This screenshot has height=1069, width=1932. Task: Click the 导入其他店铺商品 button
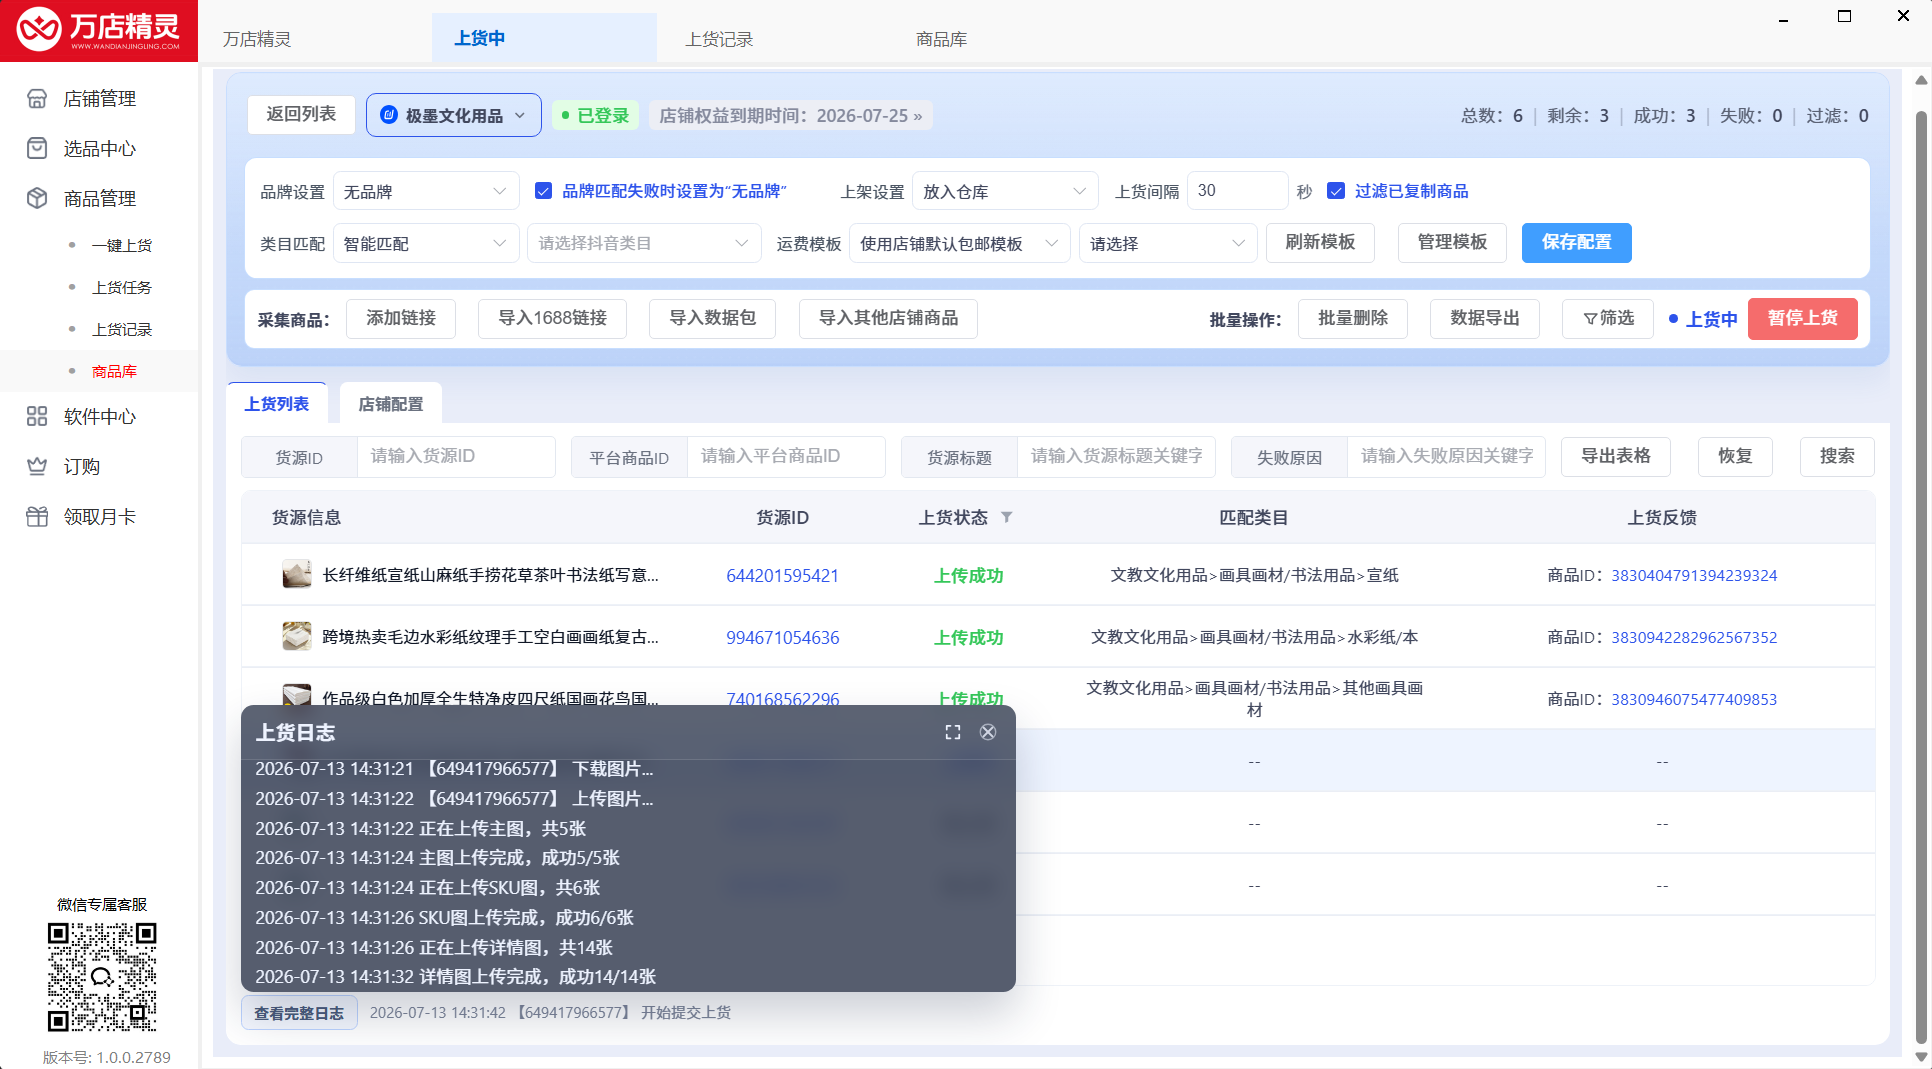pos(888,318)
